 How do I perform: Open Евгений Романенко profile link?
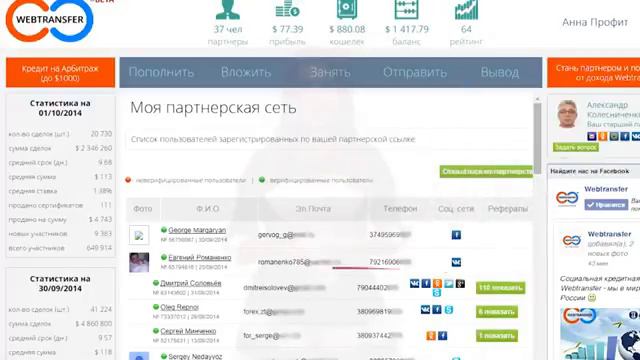point(200,258)
